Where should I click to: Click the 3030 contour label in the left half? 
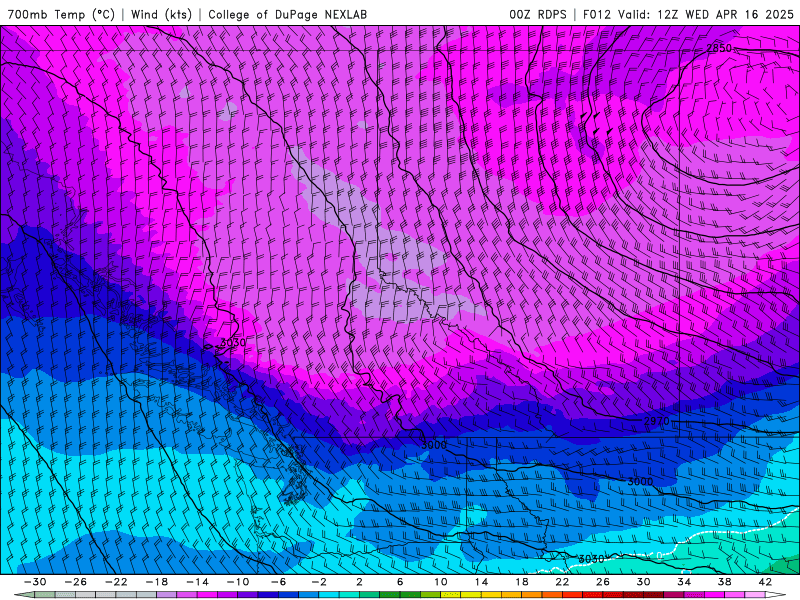pyautogui.click(x=233, y=343)
